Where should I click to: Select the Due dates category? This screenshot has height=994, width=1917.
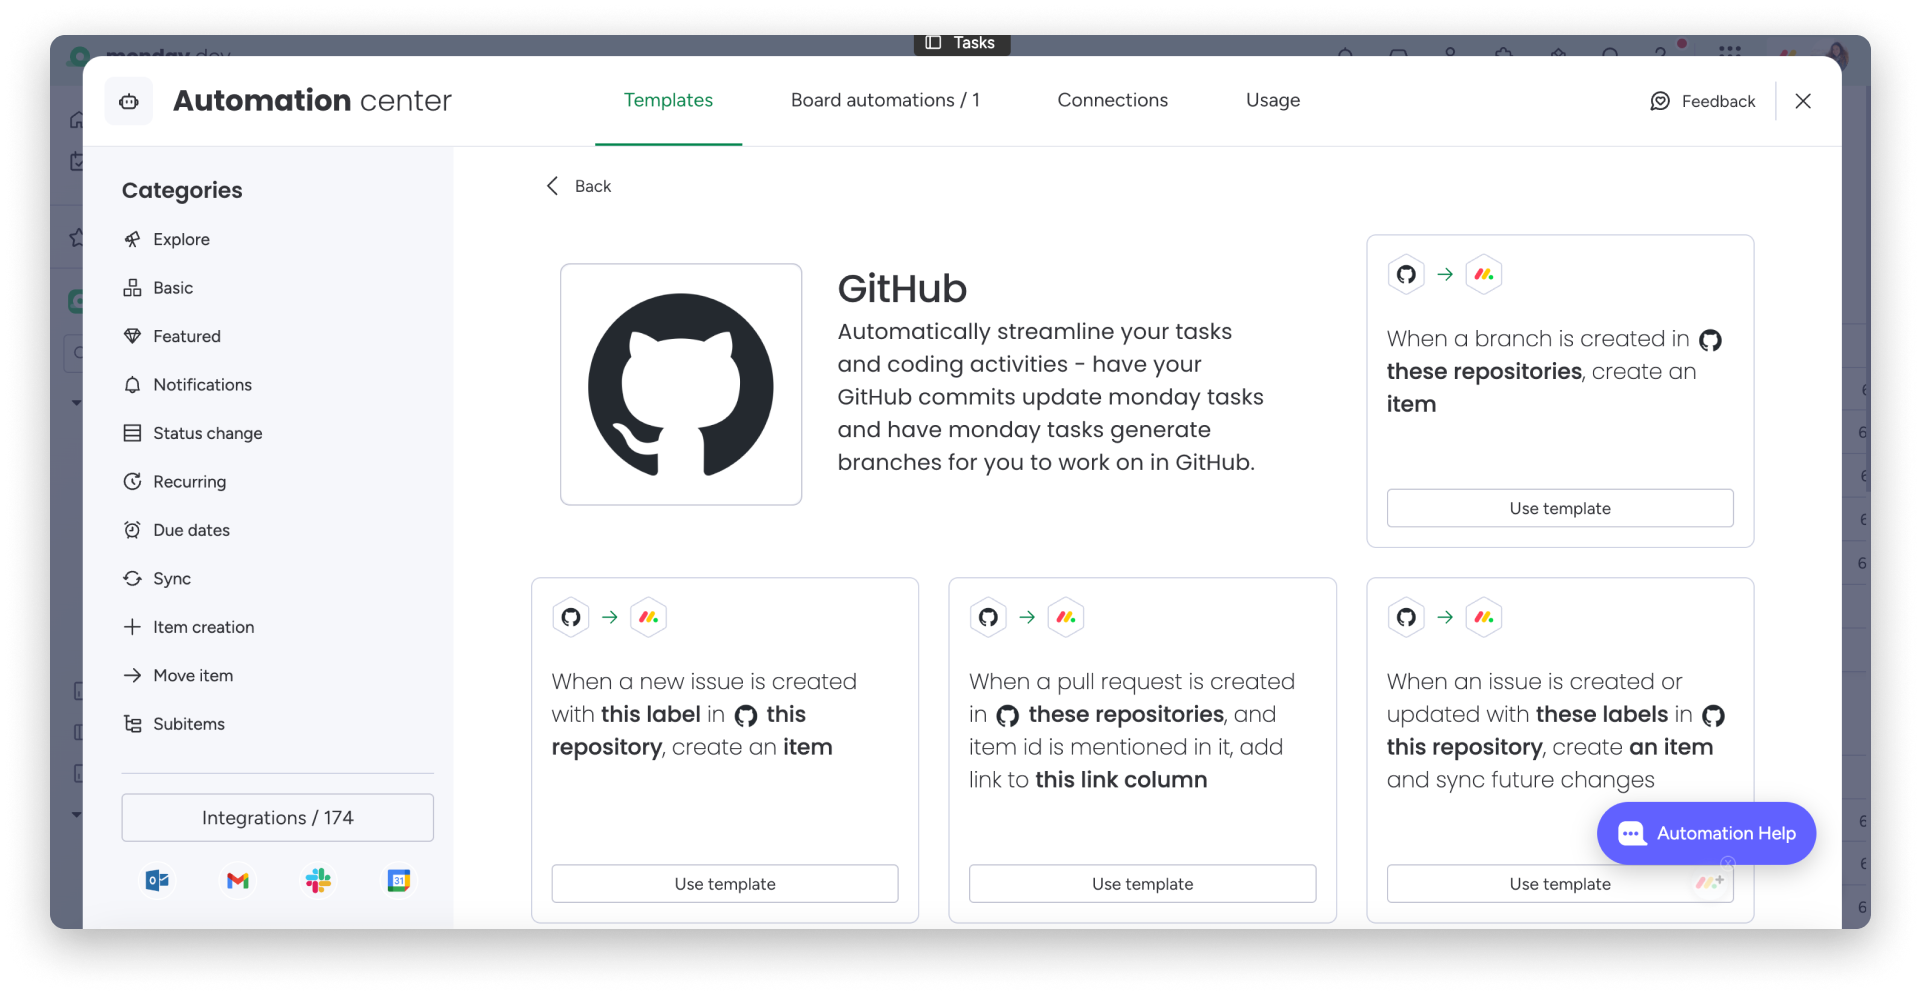point(176,530)
